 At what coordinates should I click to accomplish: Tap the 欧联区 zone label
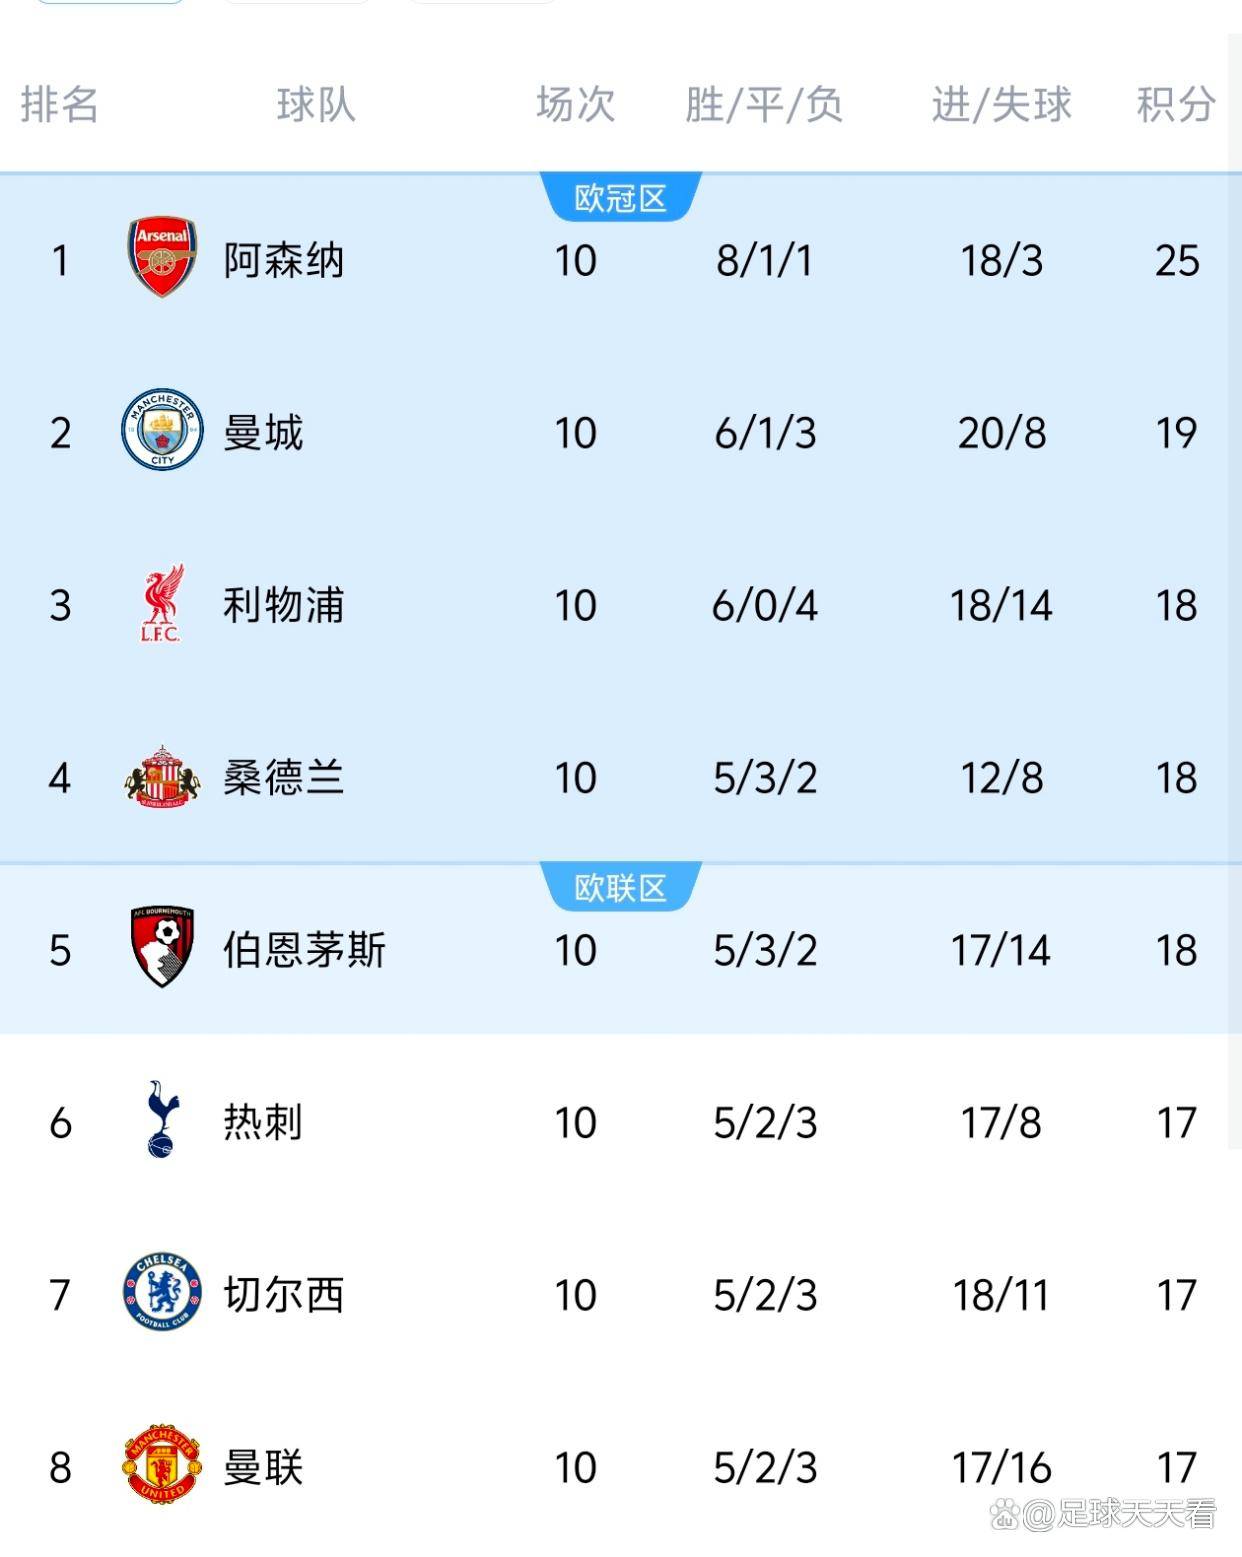620,888
